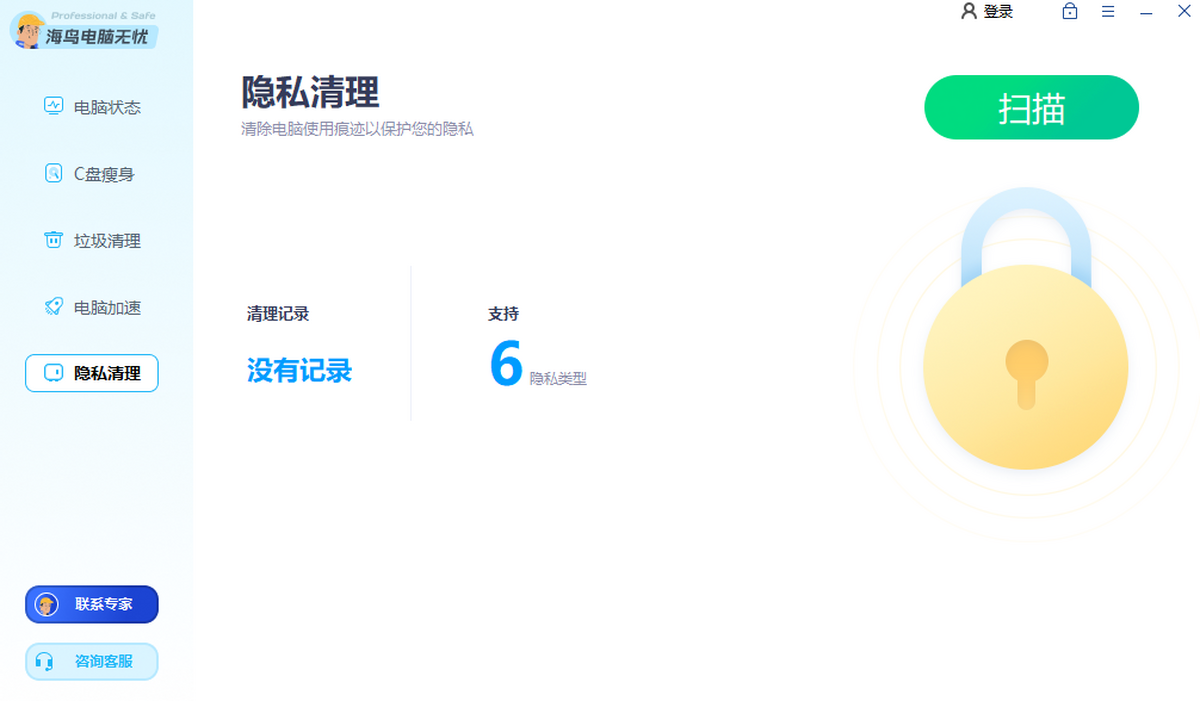Minimize the application window
The image size is (1200, 701).
1146,12
